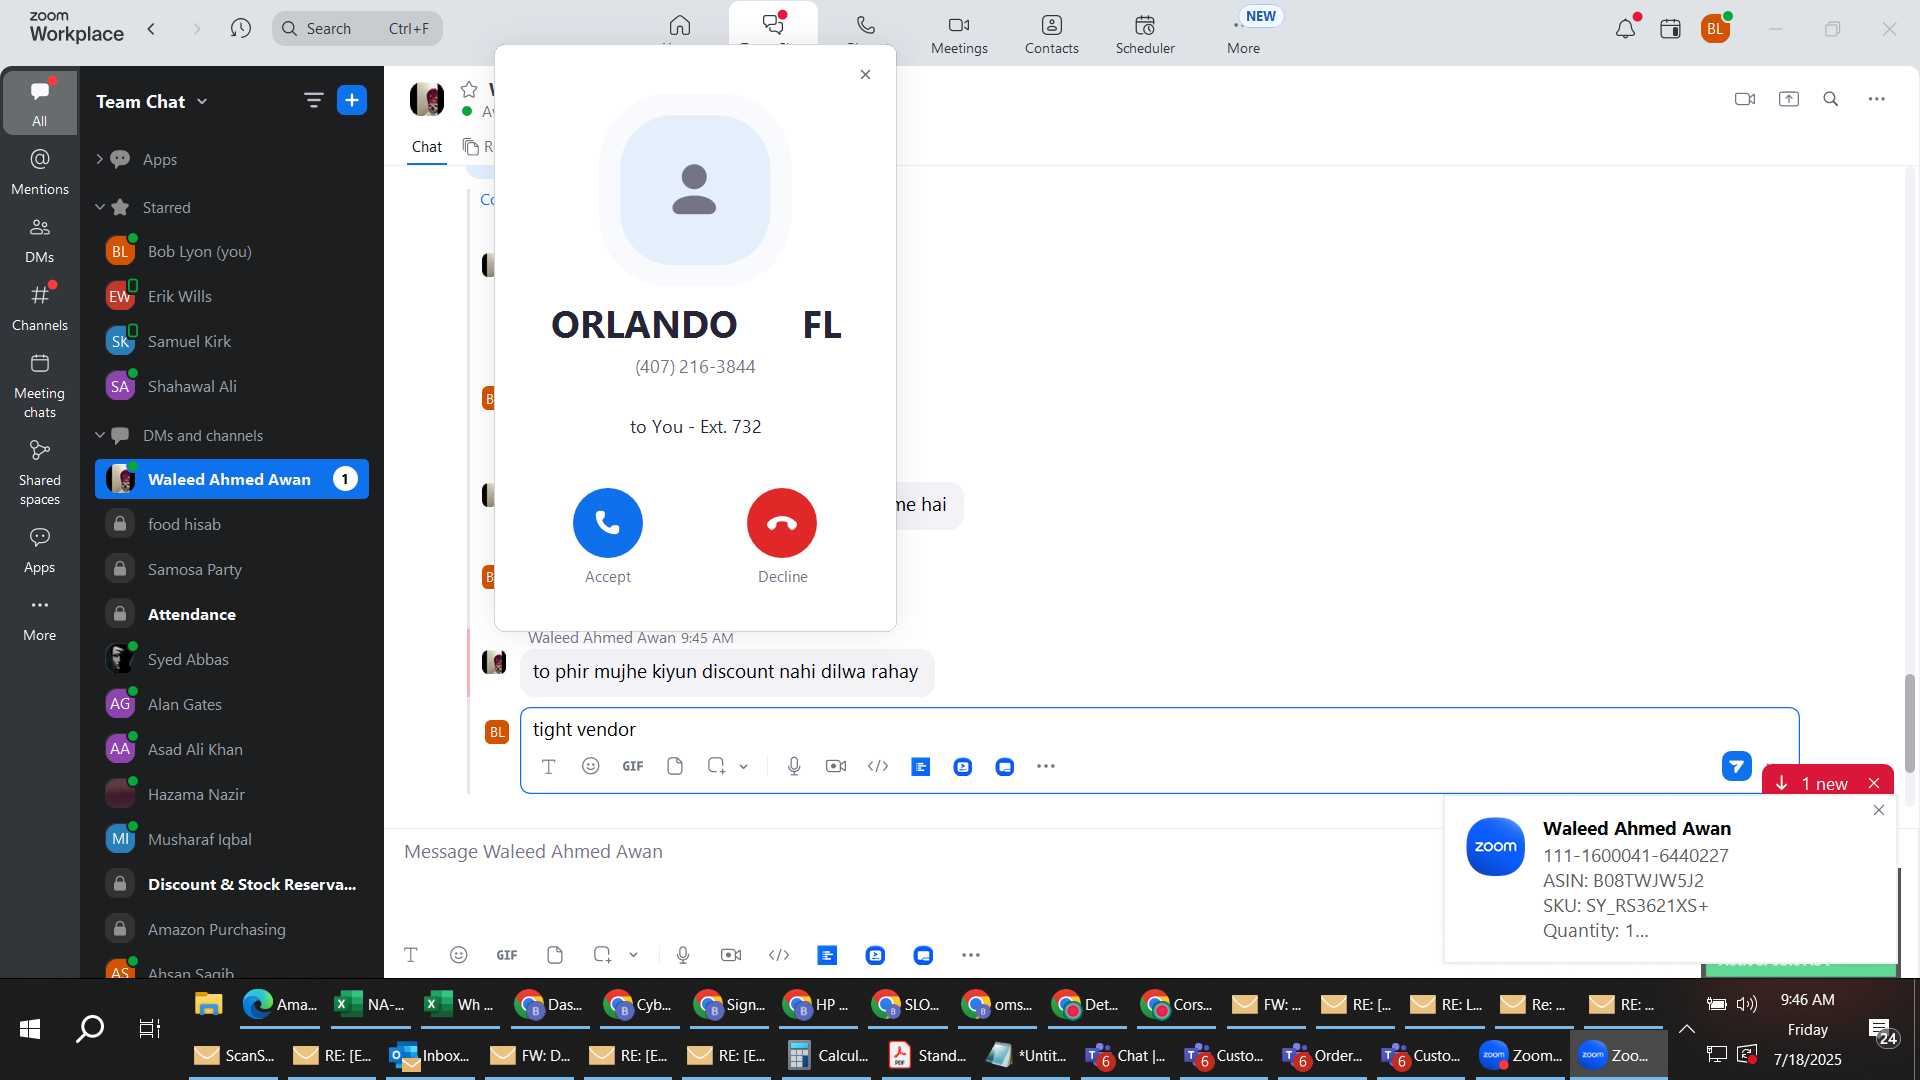
Task: Open Bob Lyon (you) chat
Action: [232, 251]
